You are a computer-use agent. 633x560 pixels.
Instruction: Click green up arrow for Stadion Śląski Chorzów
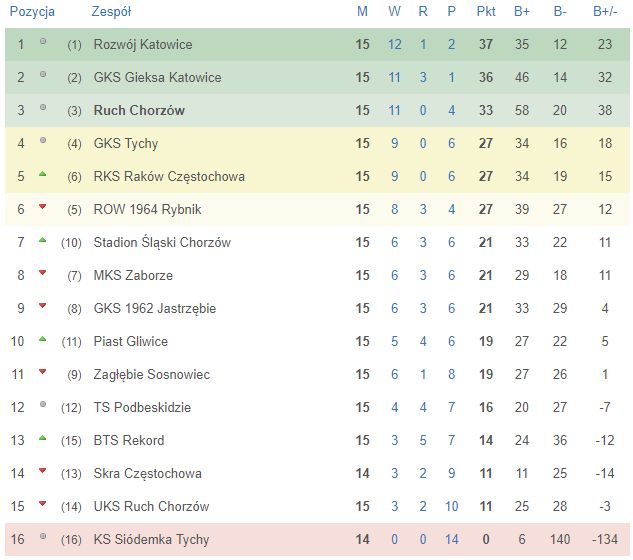tap(42, 240)
